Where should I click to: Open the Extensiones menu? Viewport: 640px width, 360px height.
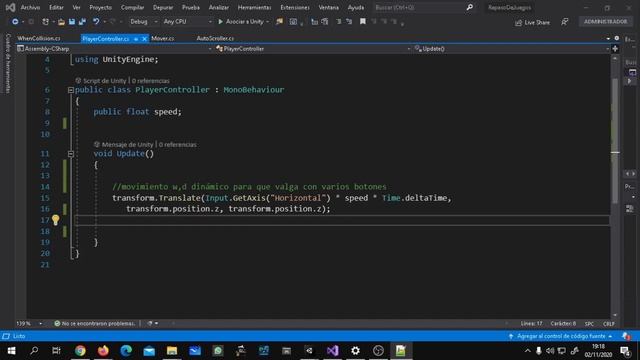295,7
